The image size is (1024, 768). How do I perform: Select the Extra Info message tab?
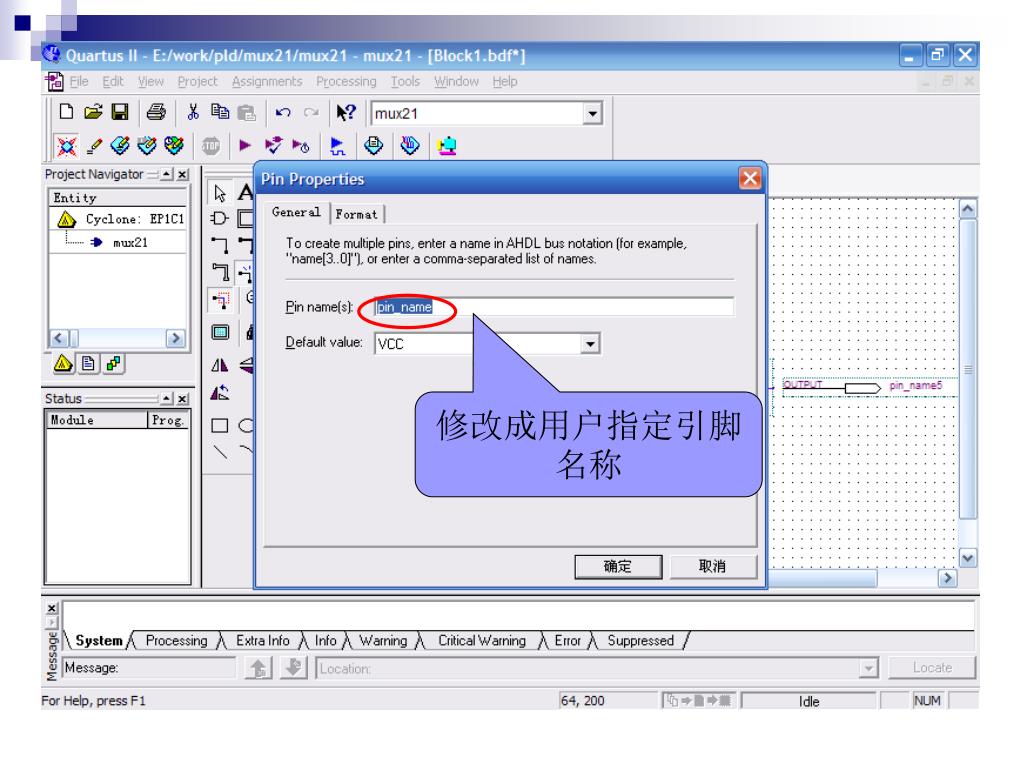tap(263, 641)
